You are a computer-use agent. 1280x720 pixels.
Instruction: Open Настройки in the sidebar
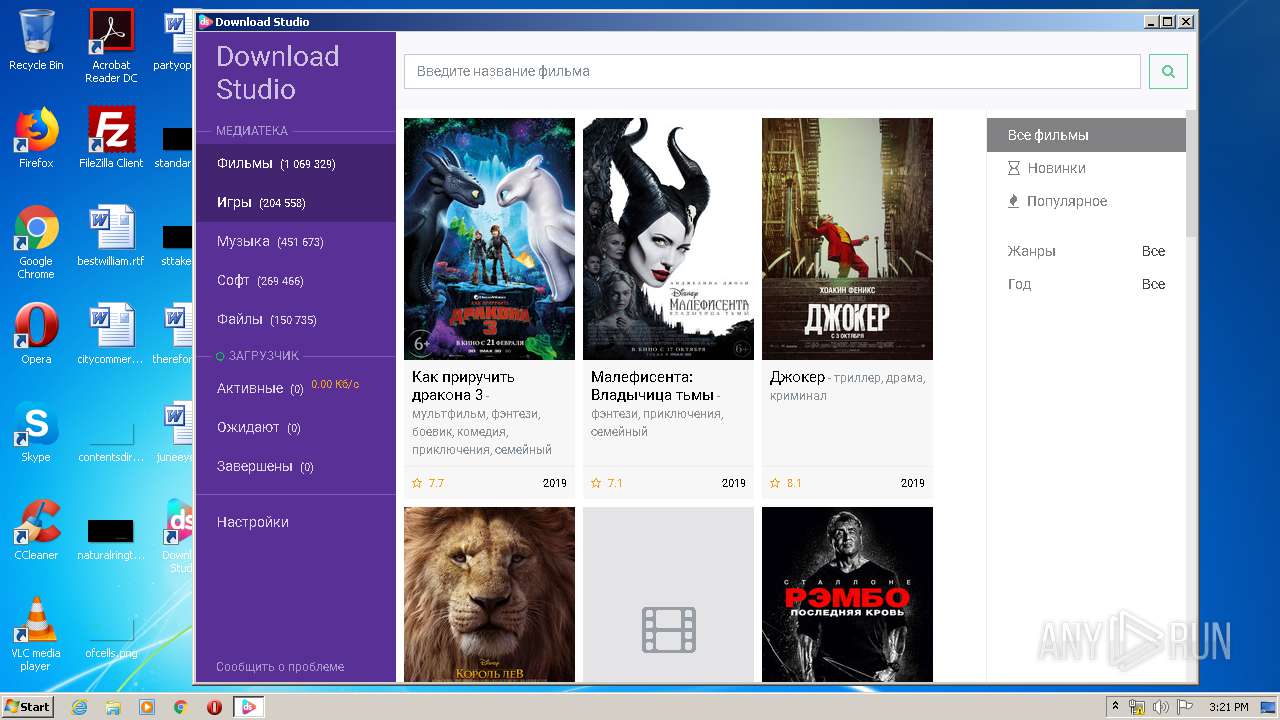pyautogui.click(x=252, y=522)
